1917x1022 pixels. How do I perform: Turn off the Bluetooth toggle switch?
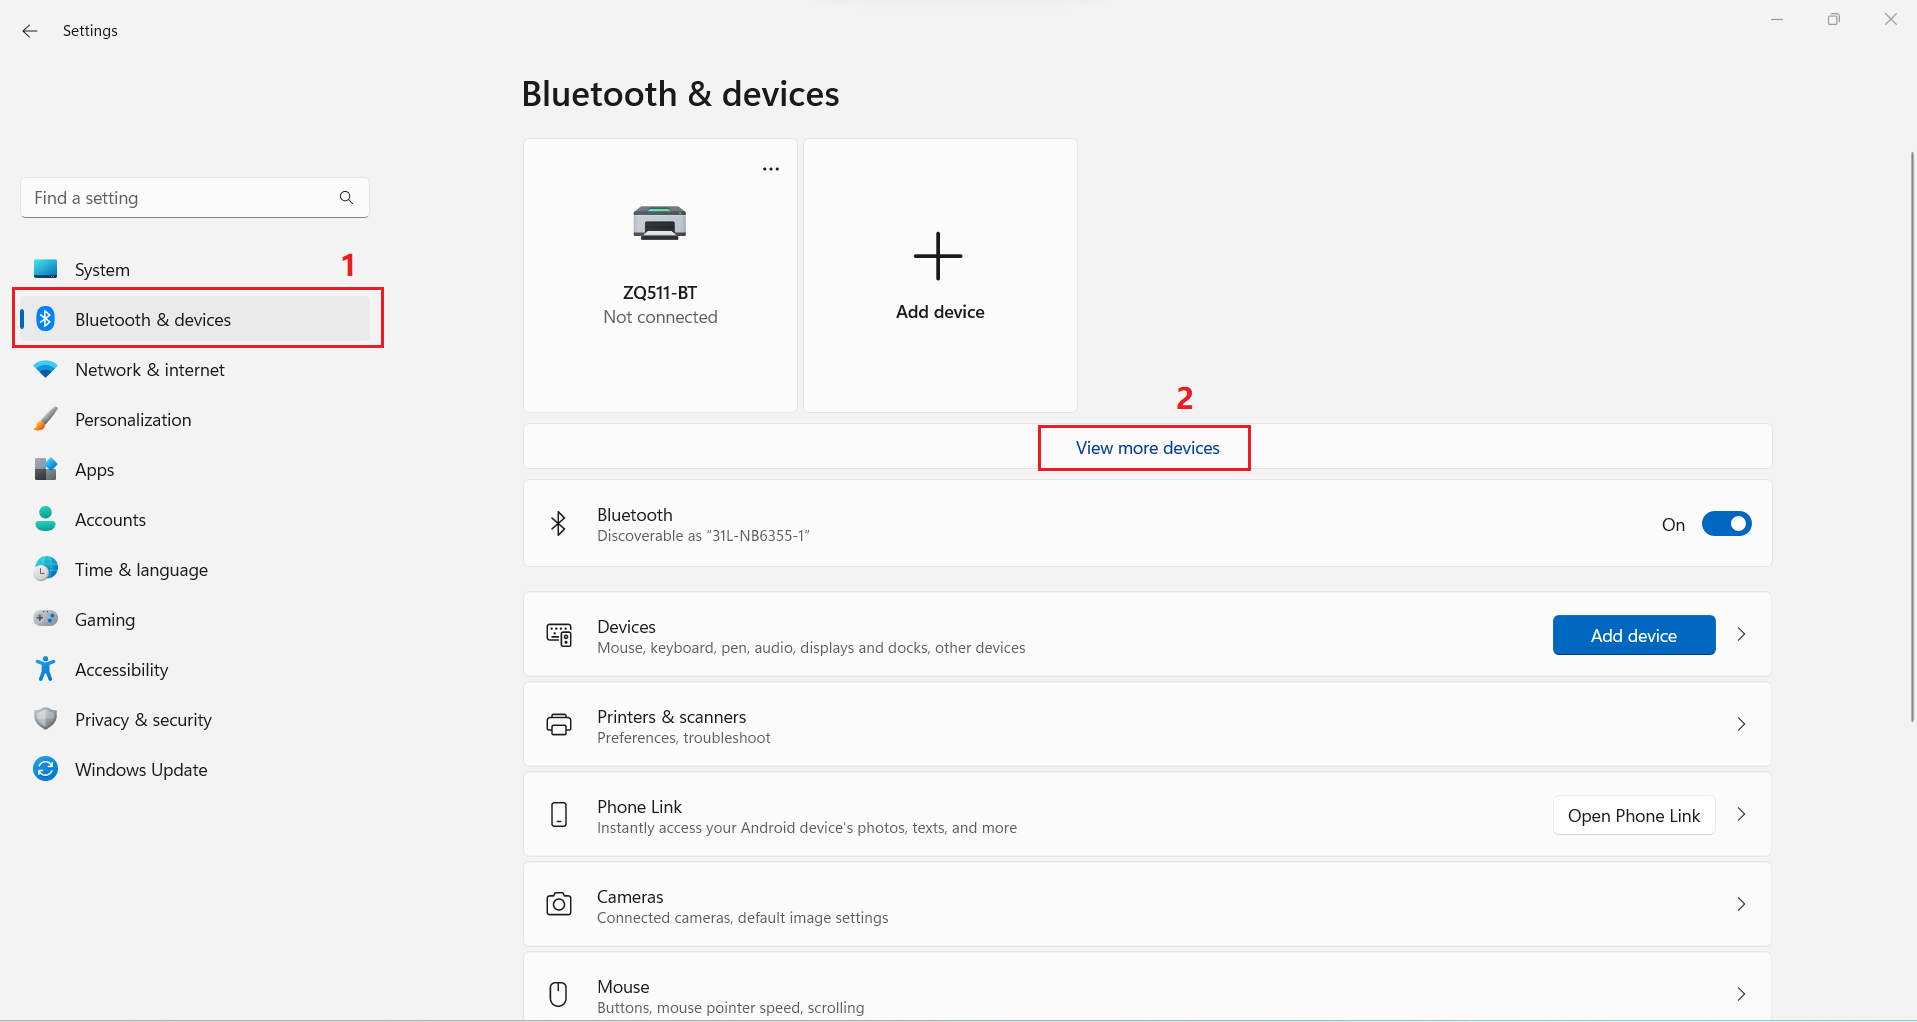click(x=1726, y=524)
